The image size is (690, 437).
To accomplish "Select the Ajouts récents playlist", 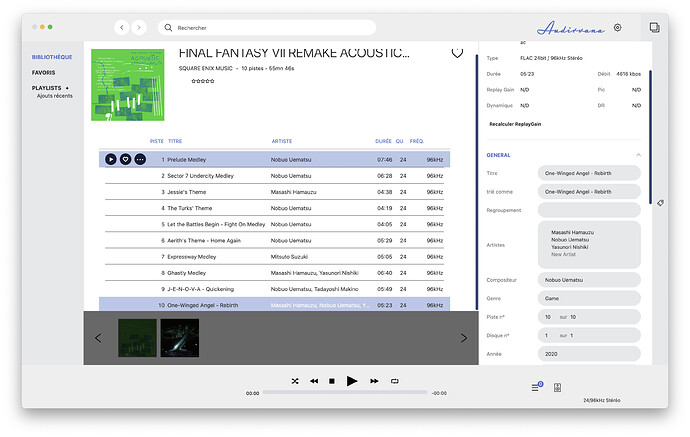I will click(55, 96).
